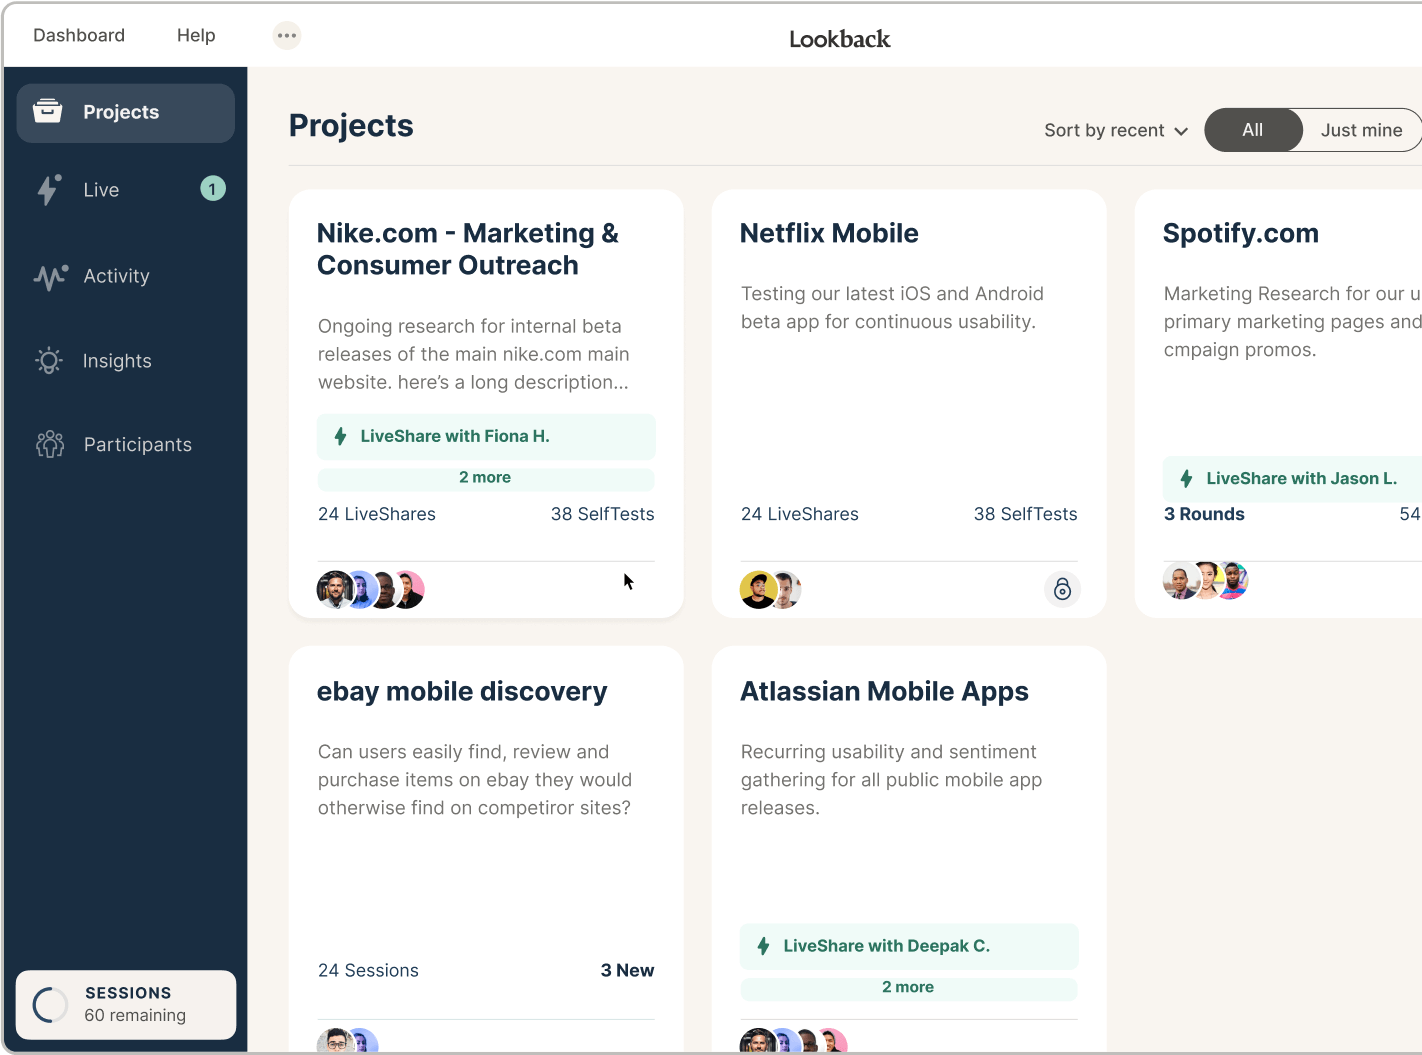The height and width of the screenshot is (1055, 1422).
Task: Select the Participants icon in the sidebar
Action: point(48,444)
